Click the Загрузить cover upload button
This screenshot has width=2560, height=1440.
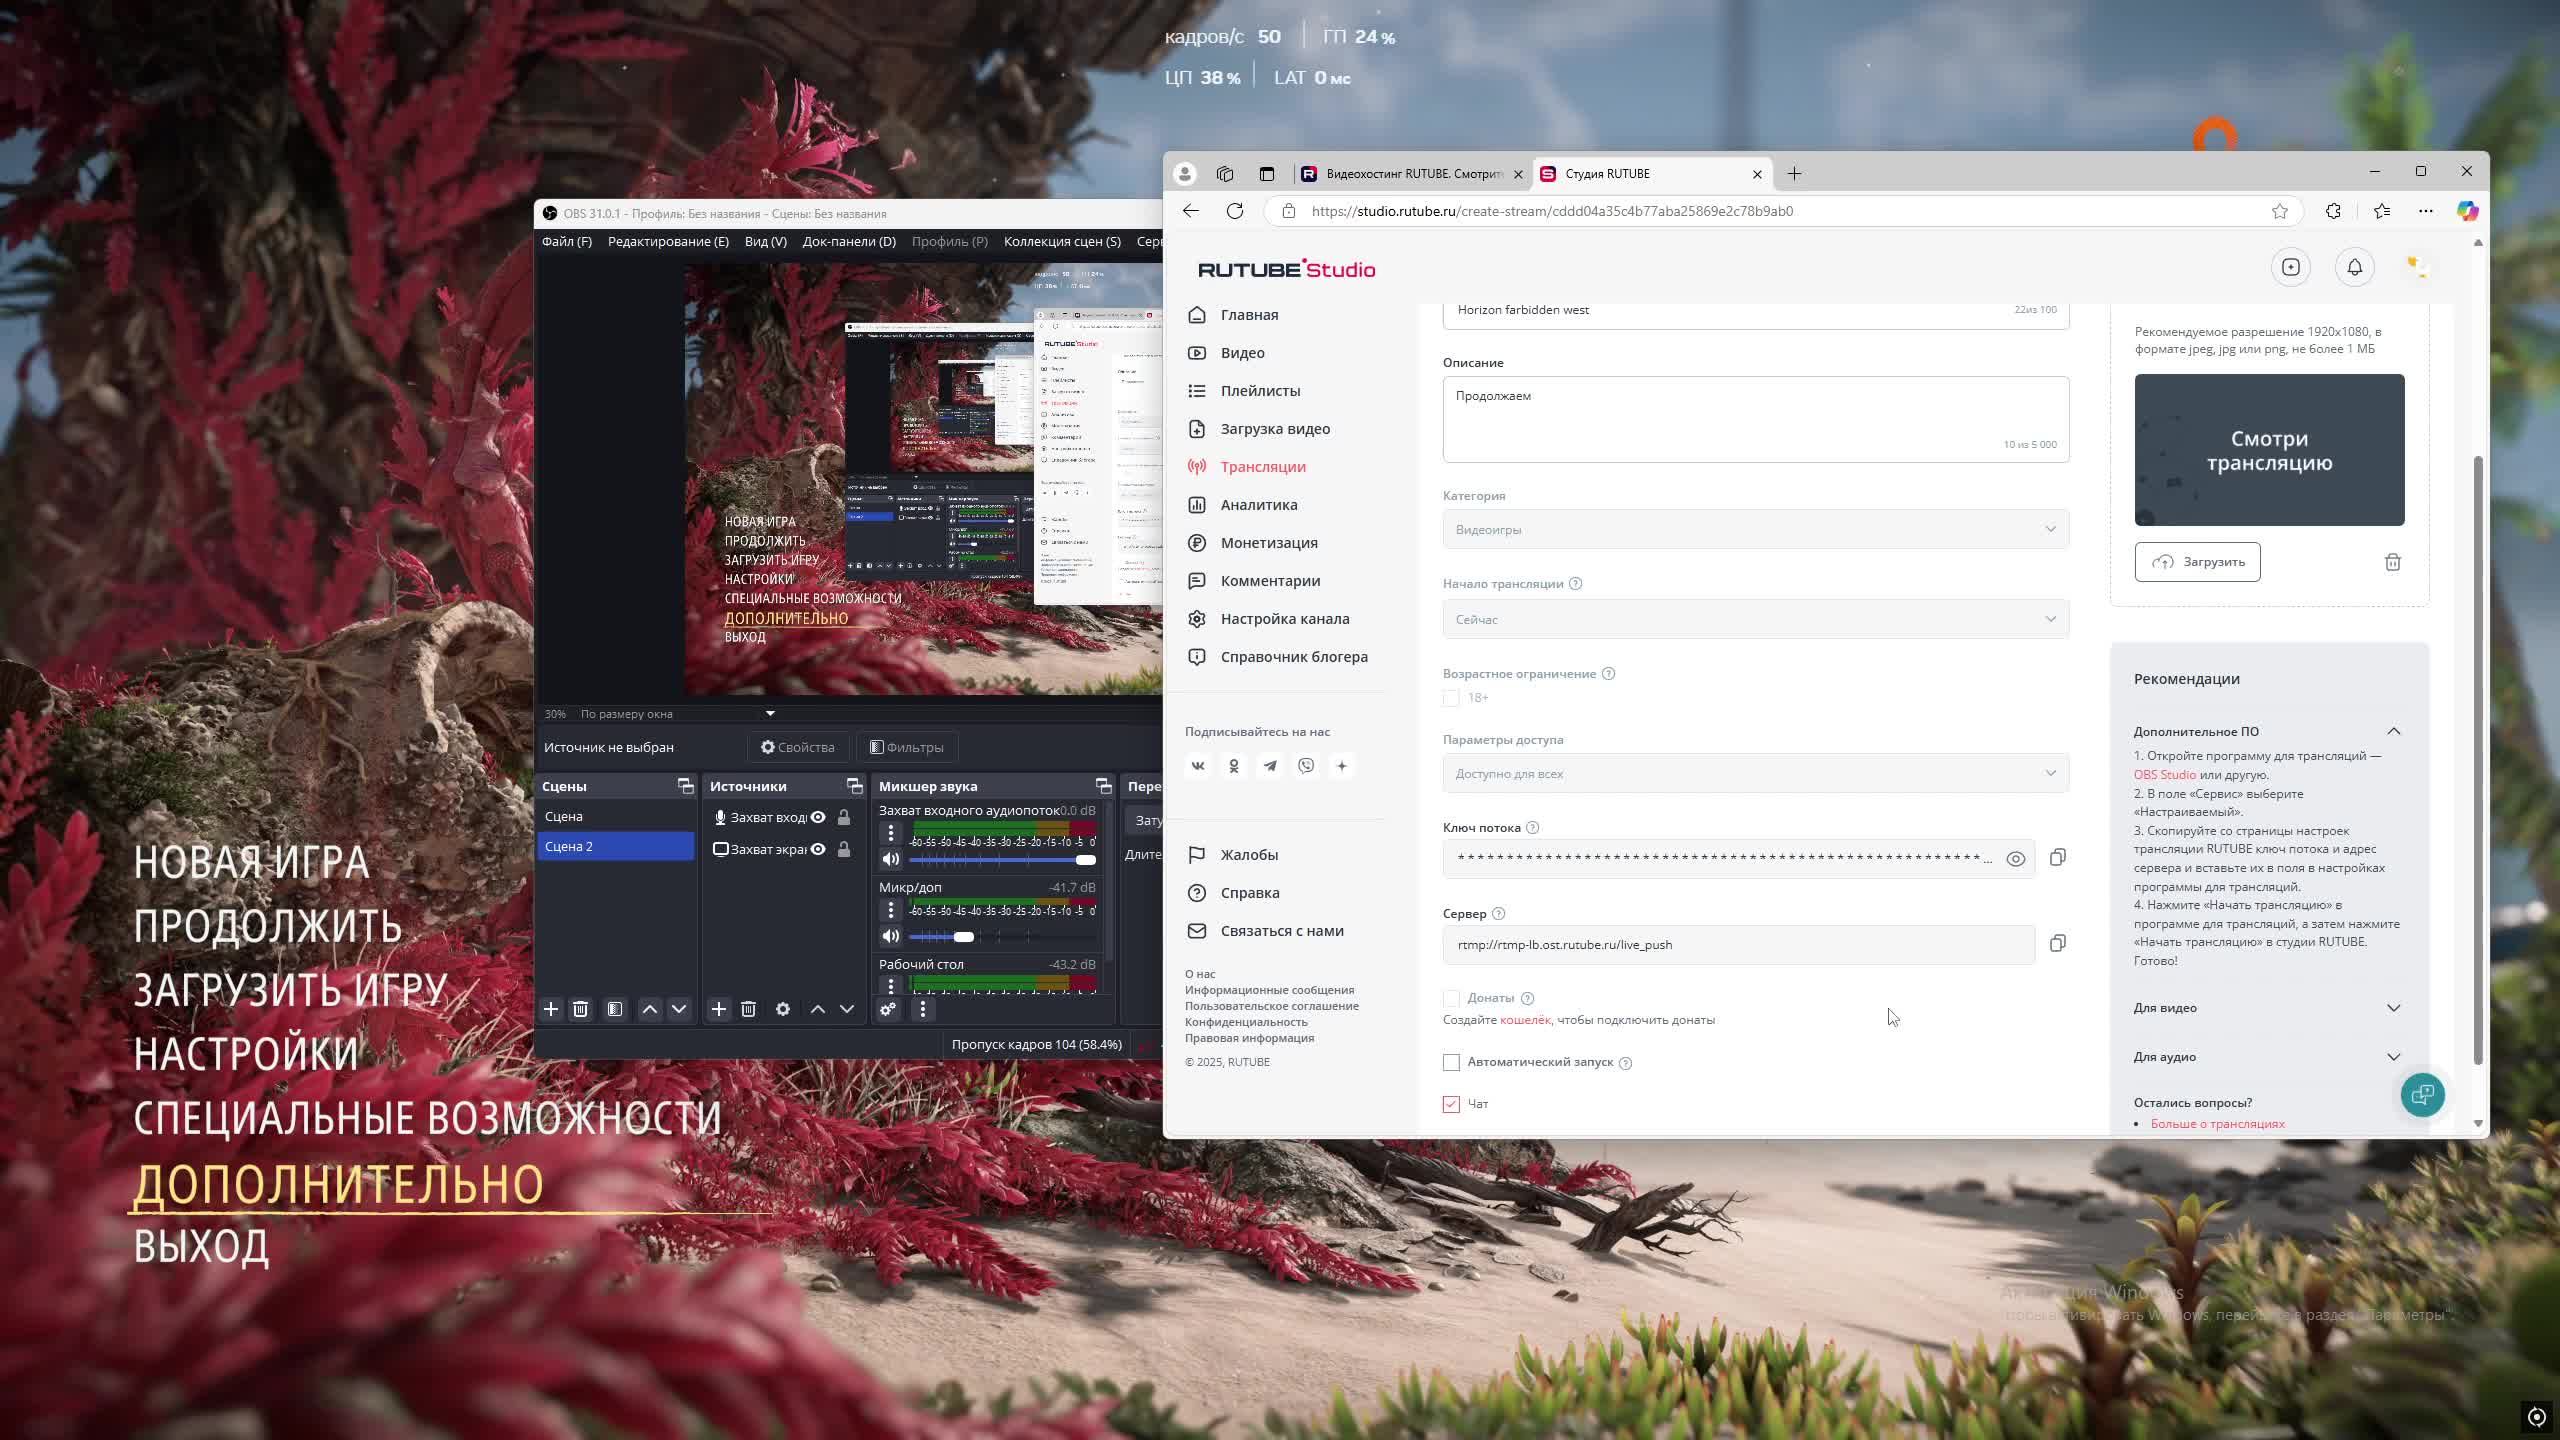(x=2197, y=562)
